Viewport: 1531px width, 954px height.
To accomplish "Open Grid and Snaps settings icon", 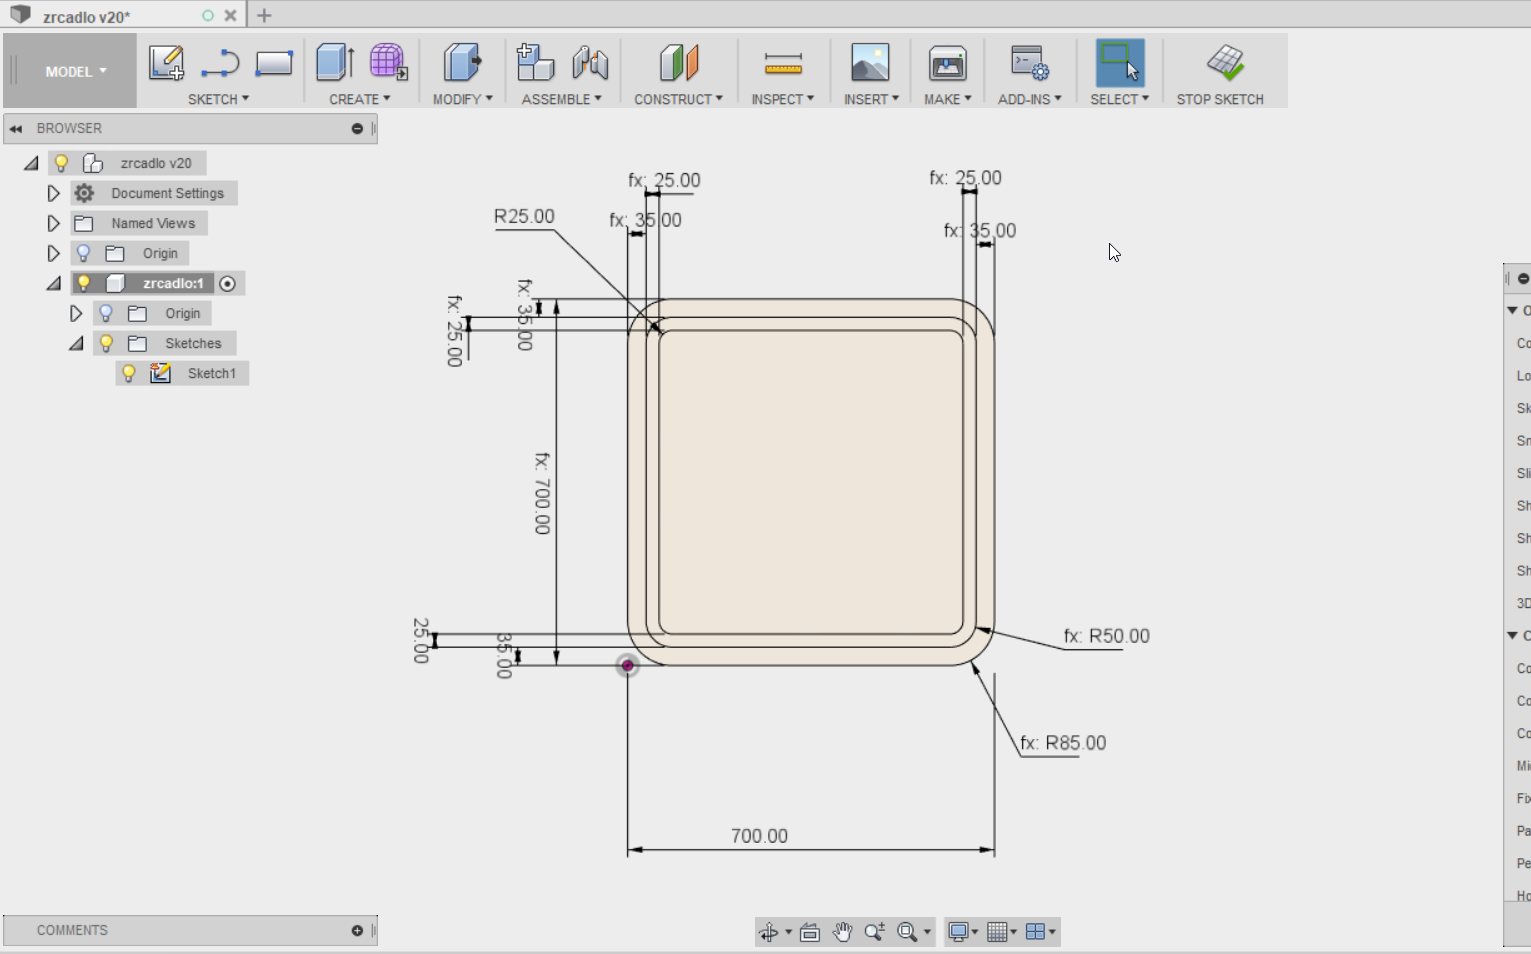I will (x=997, y=932).
